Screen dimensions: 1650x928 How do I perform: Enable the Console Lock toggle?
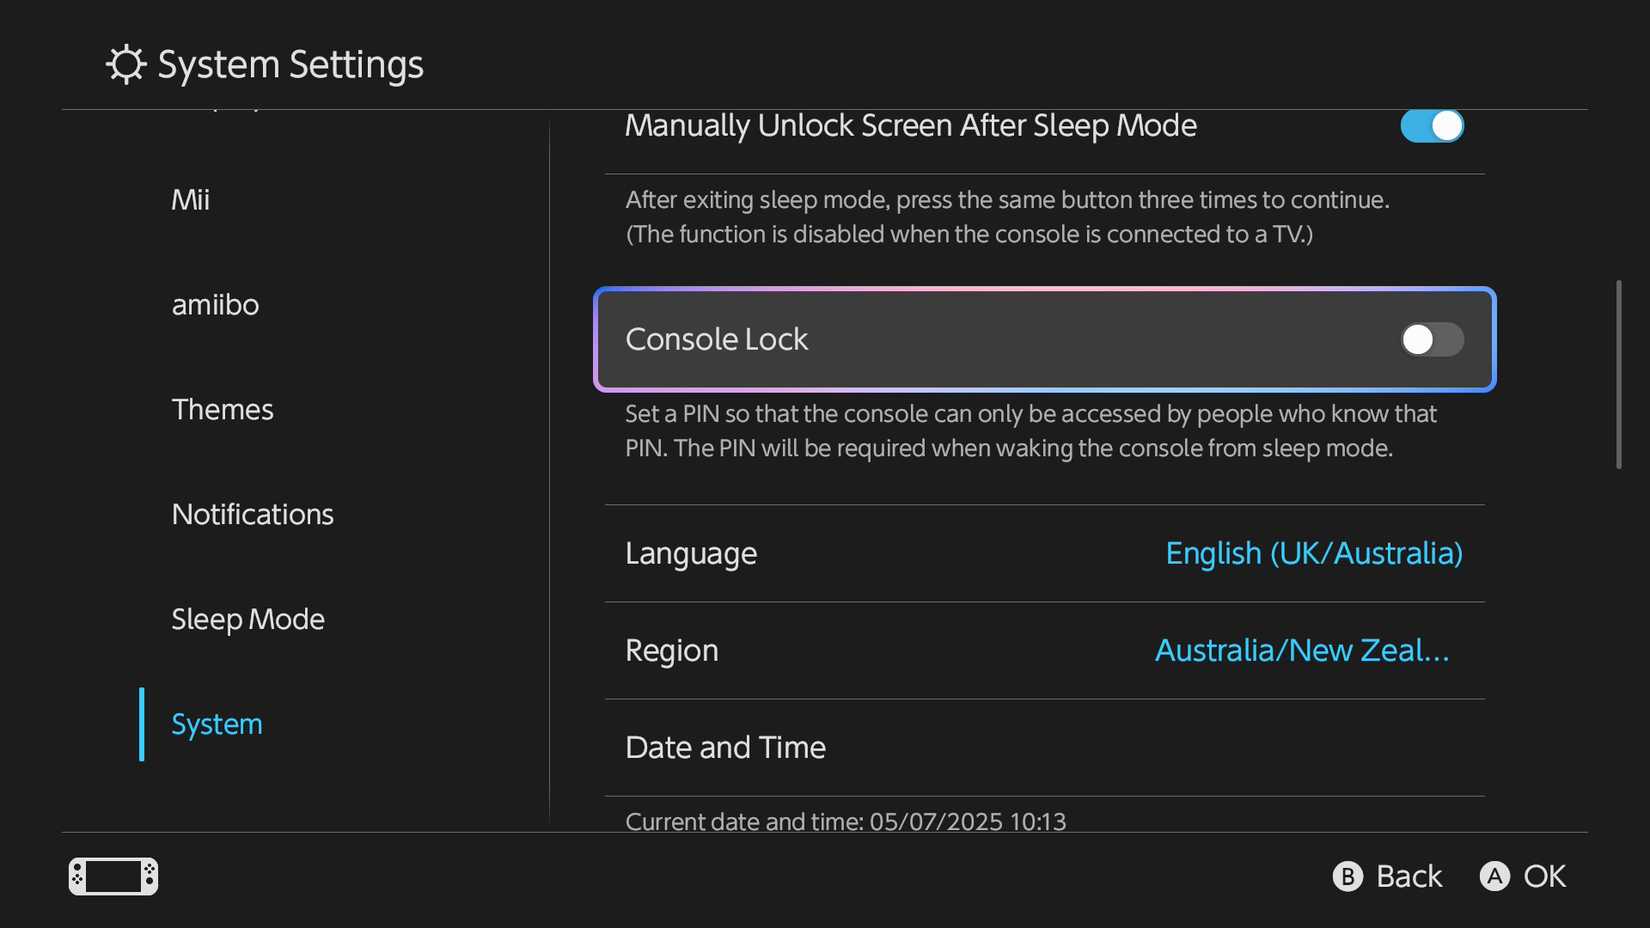[x=1431, y=339]
